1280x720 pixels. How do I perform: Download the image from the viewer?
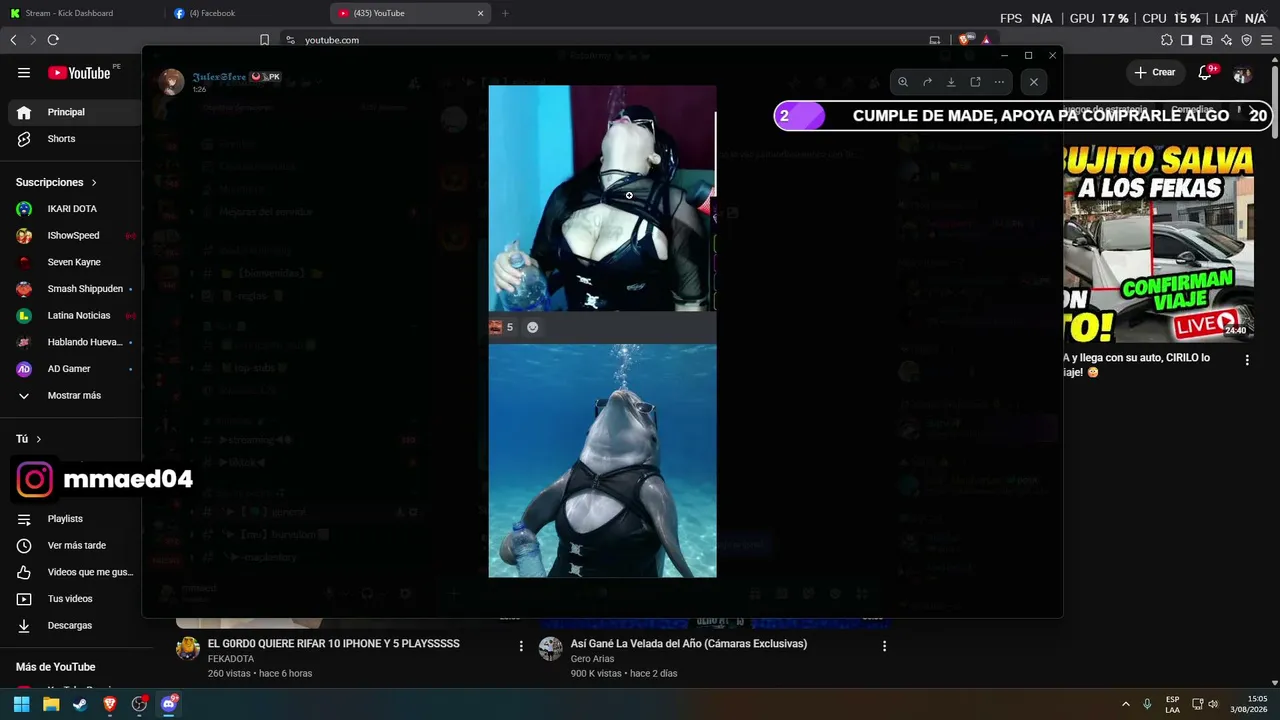(951, 82)
